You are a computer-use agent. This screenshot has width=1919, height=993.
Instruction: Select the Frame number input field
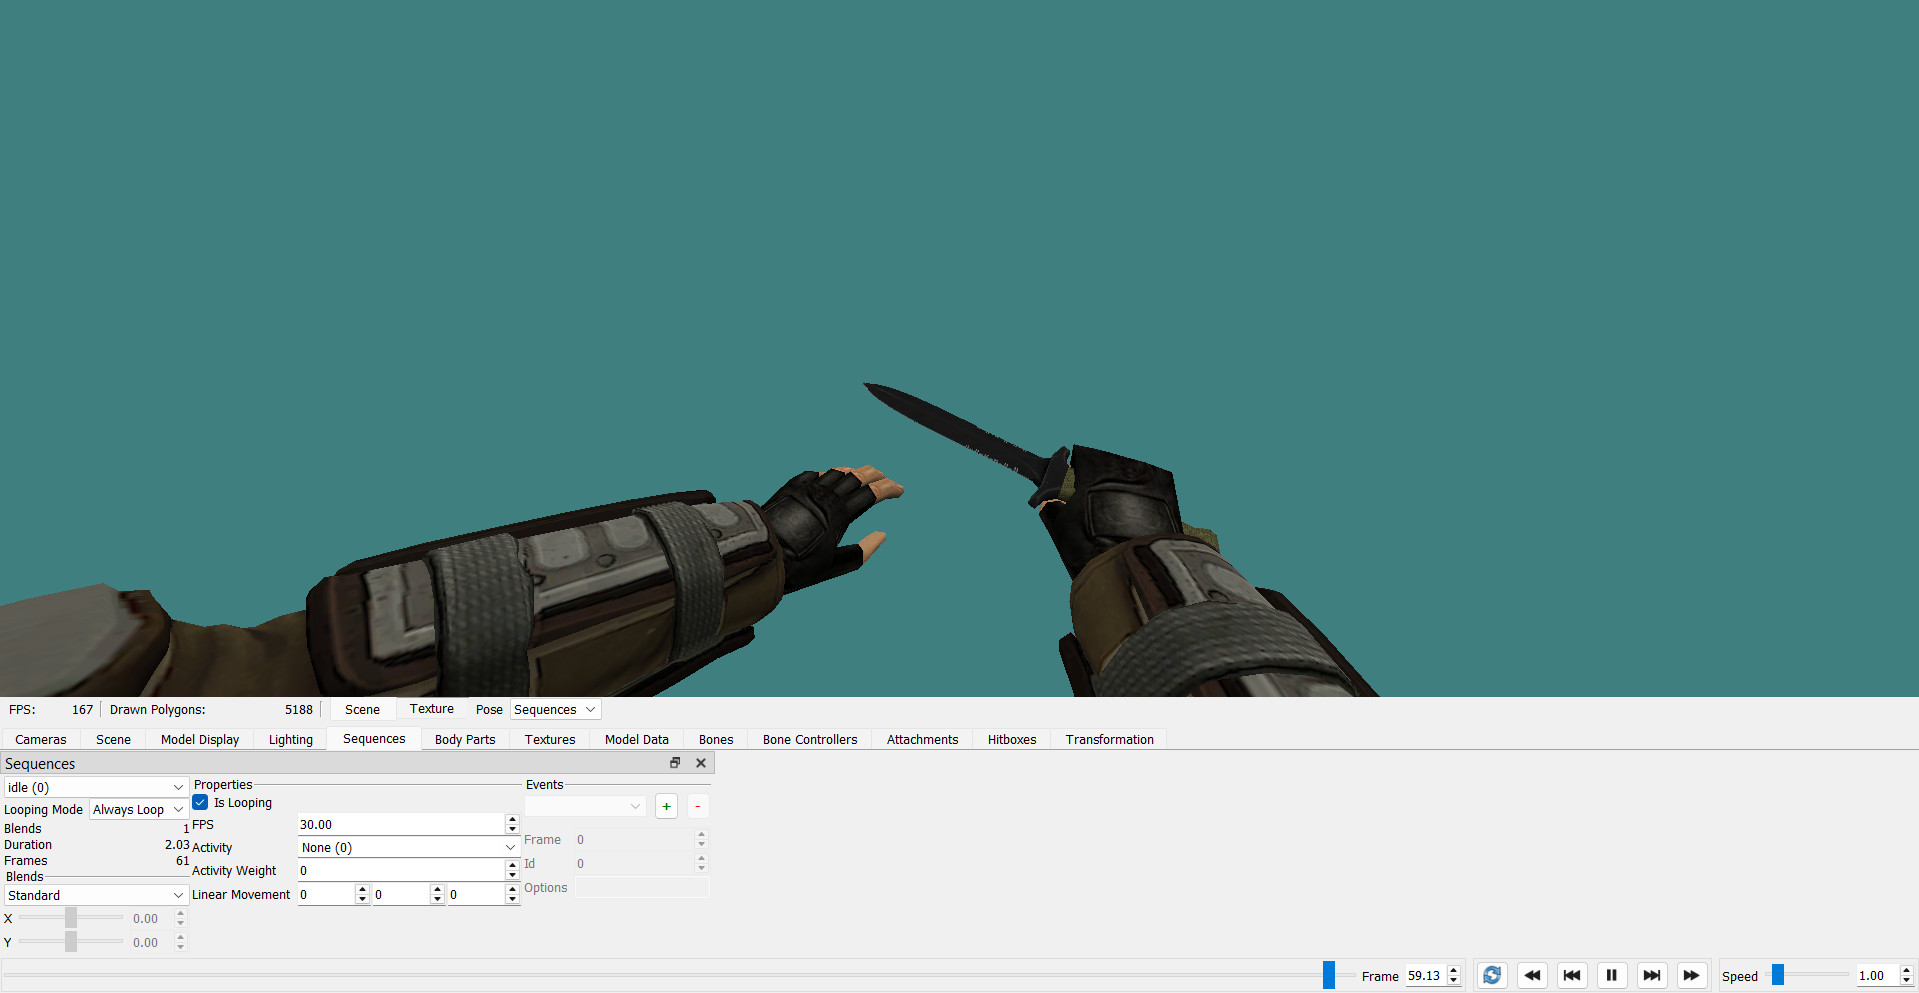(1425, 975)
